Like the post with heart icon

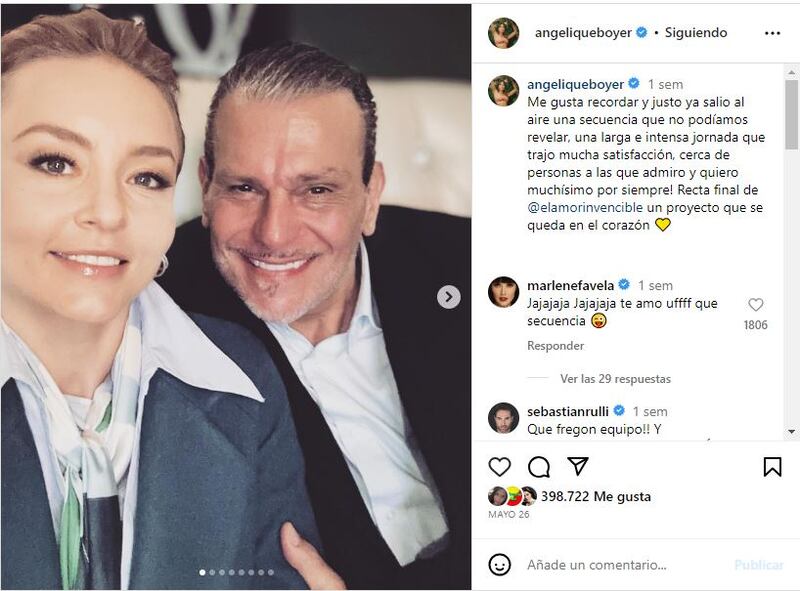pos(499,467)
